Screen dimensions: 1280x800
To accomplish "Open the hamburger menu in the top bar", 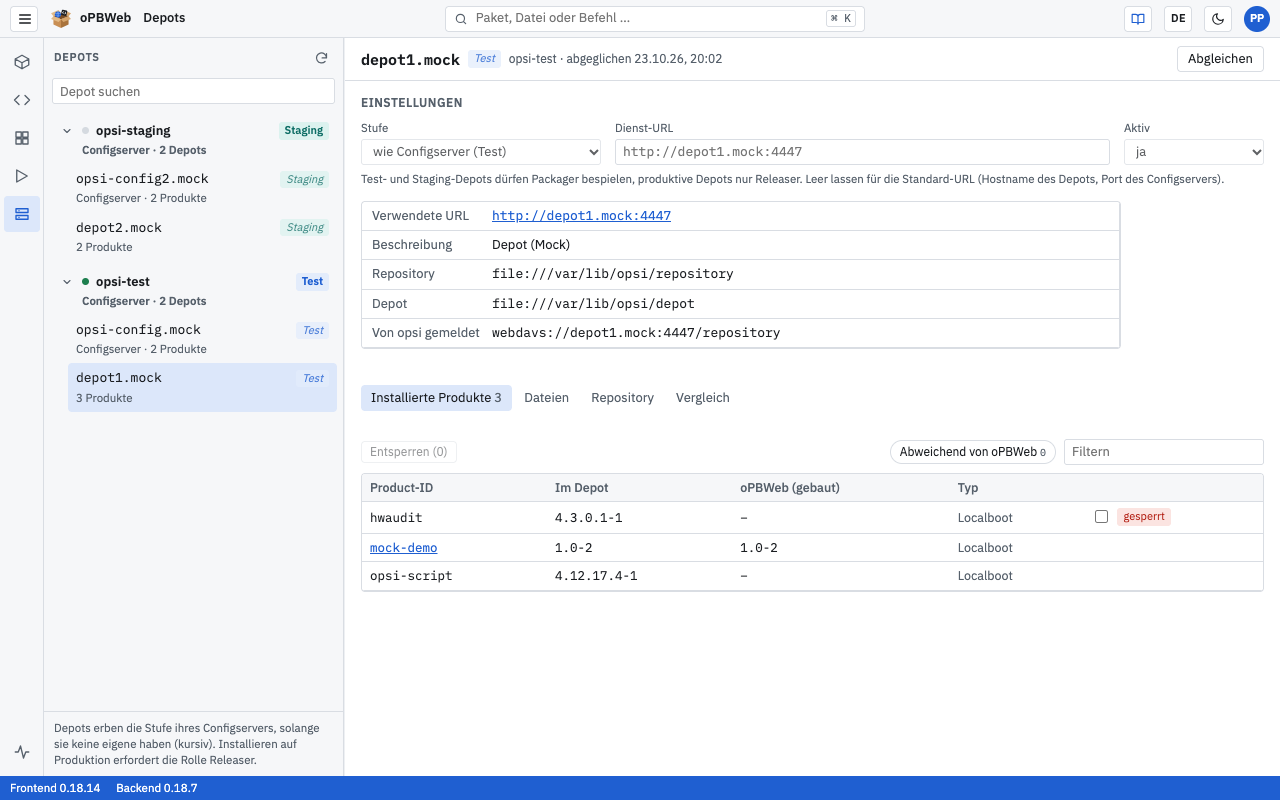I will (x=25, y=18).
